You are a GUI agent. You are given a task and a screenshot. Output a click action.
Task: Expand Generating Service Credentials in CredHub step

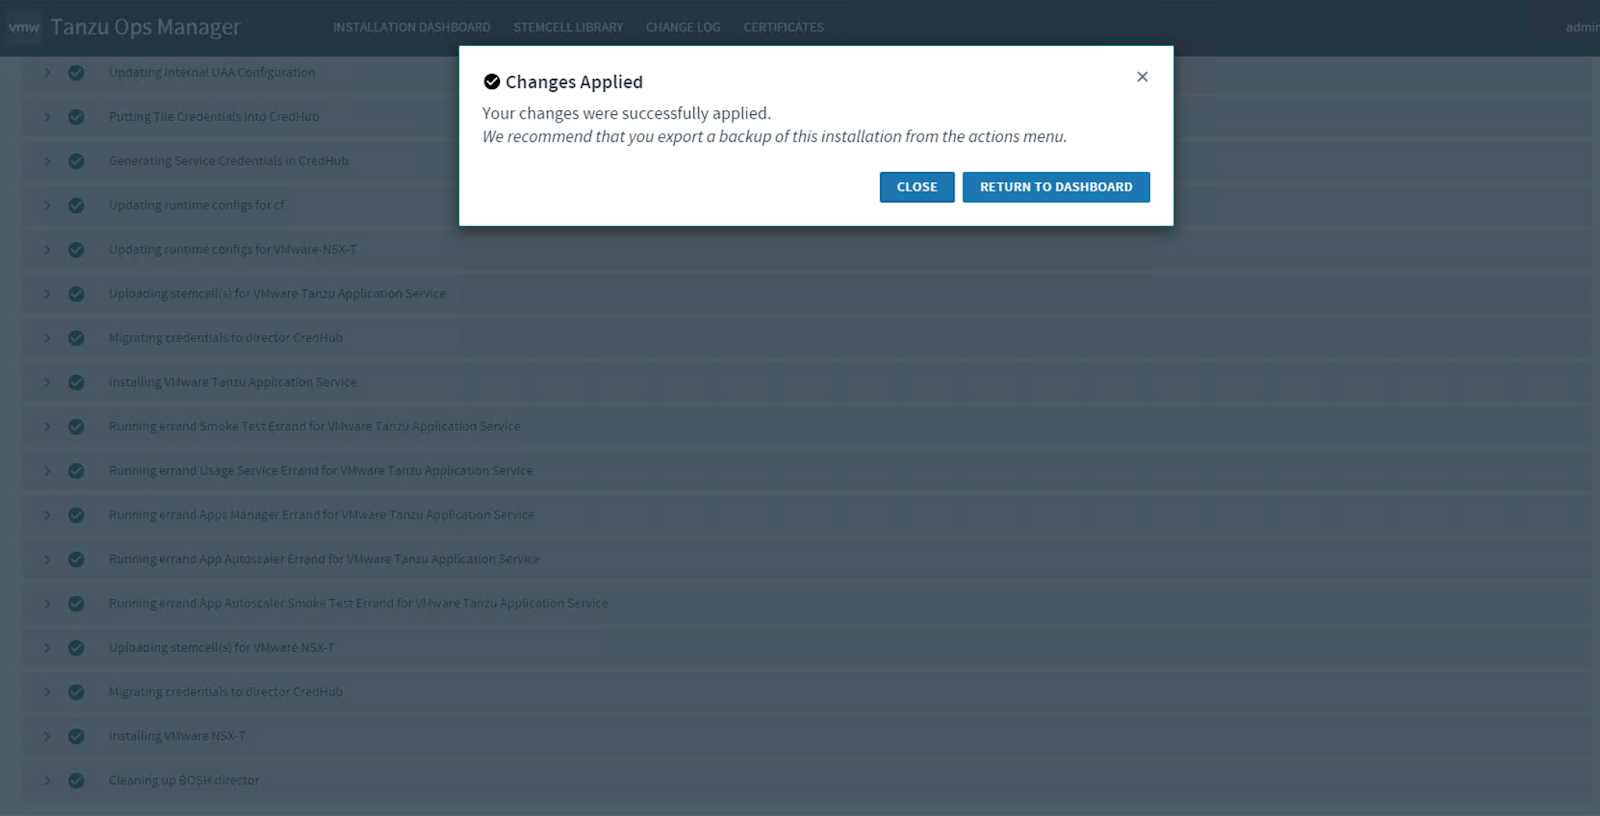tap(47, 161)
